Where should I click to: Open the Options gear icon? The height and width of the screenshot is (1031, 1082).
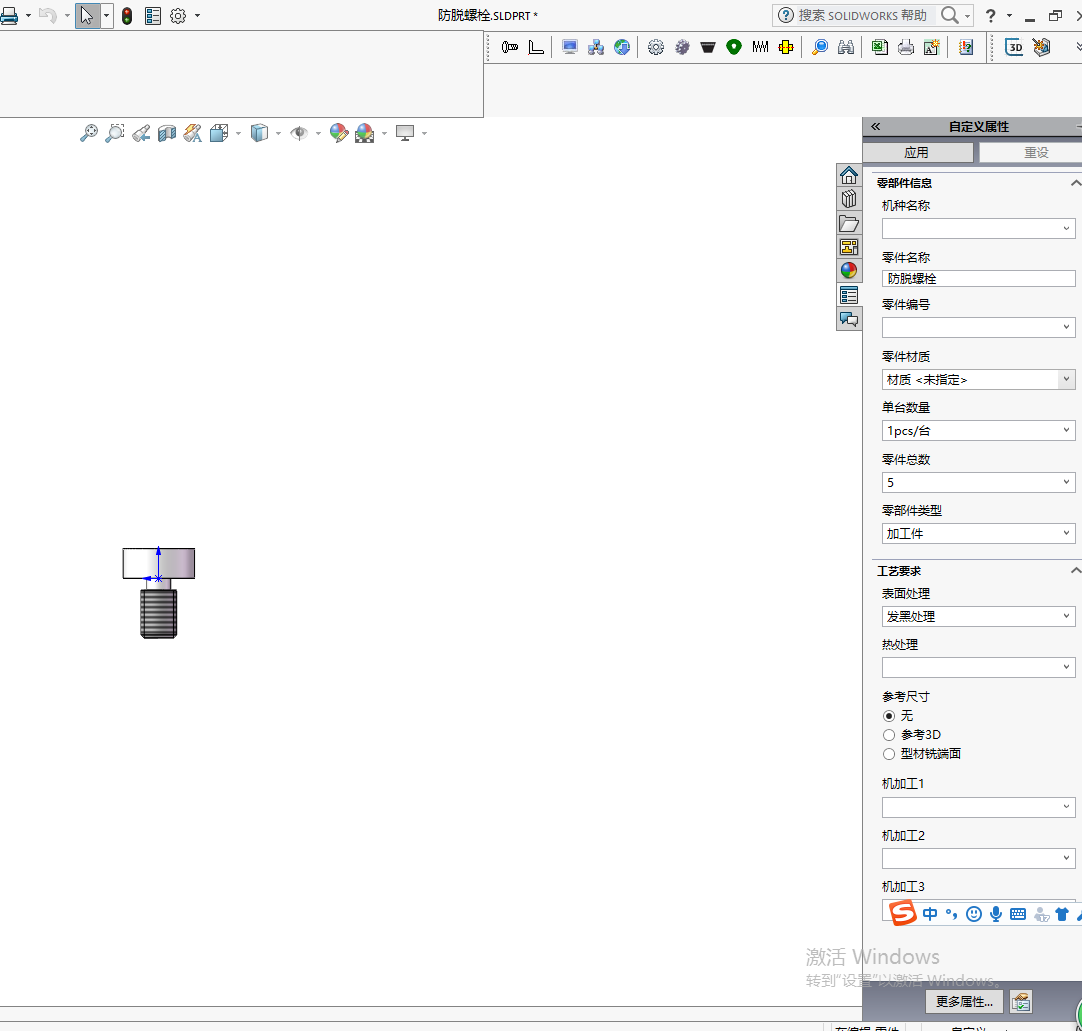tap(178, 16)
